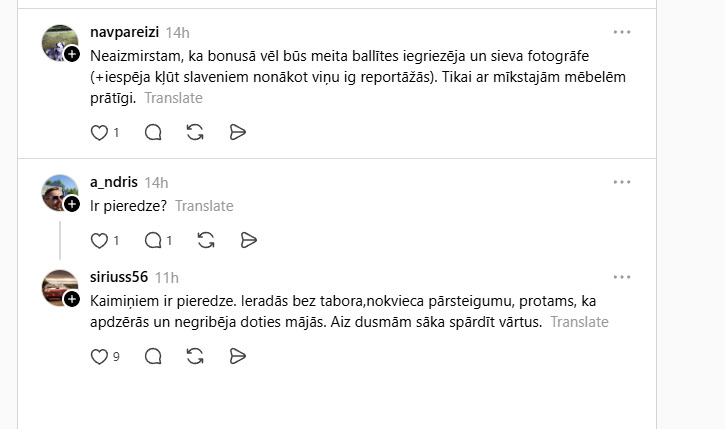
Task: Open more options for navpareizi's post
Action: [x=622, y=32]
